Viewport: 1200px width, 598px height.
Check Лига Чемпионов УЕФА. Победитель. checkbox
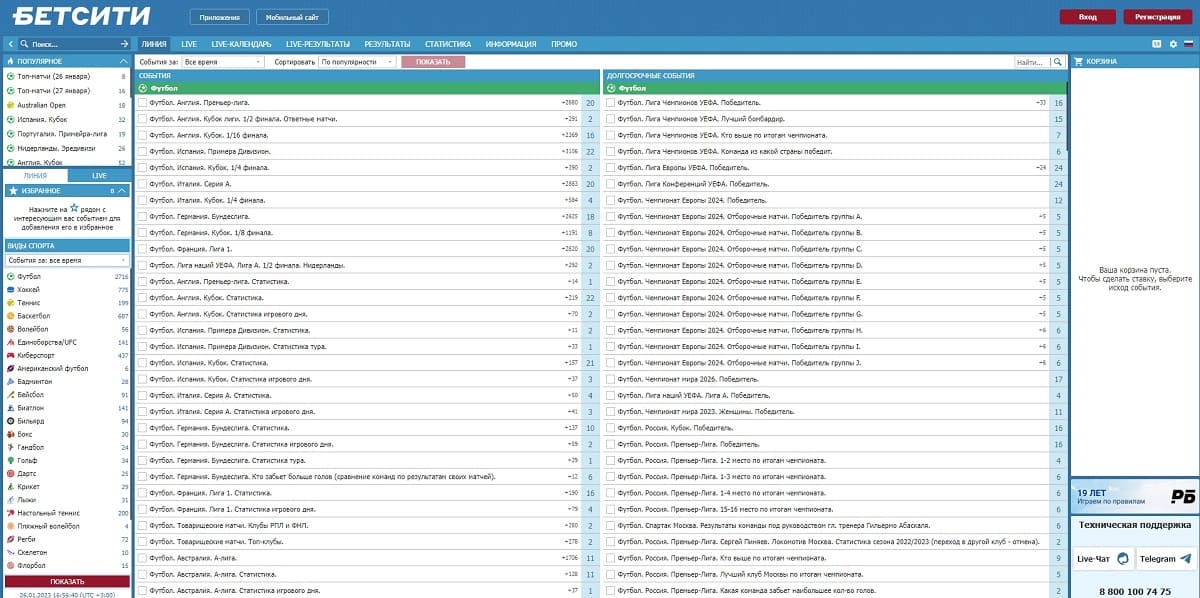(x=610, y=102)
